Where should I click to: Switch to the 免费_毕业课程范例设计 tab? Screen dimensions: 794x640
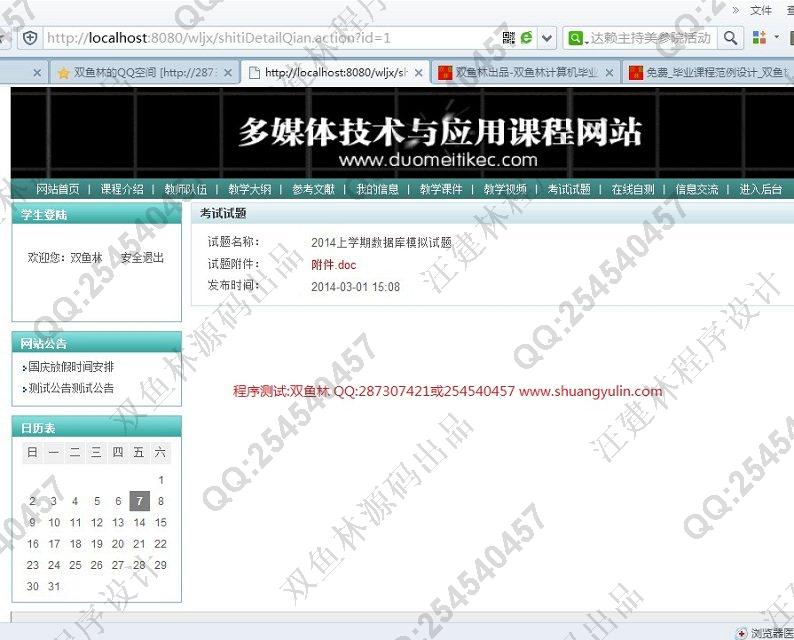click(x=709, y=72)
